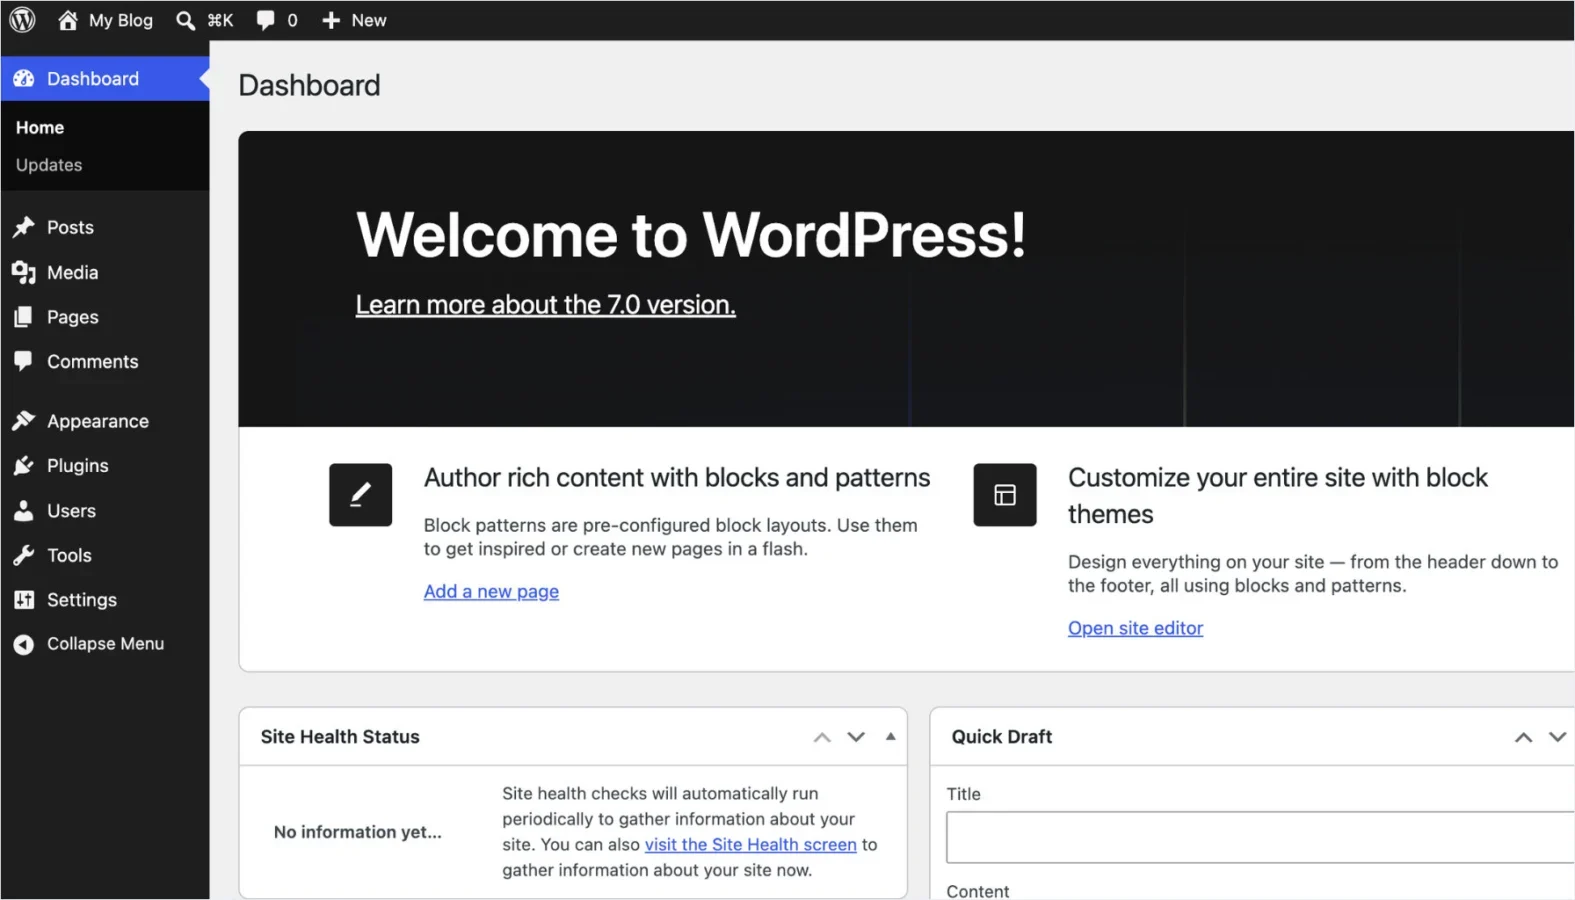Move Quick Draft panel down

click(1557, 737)
